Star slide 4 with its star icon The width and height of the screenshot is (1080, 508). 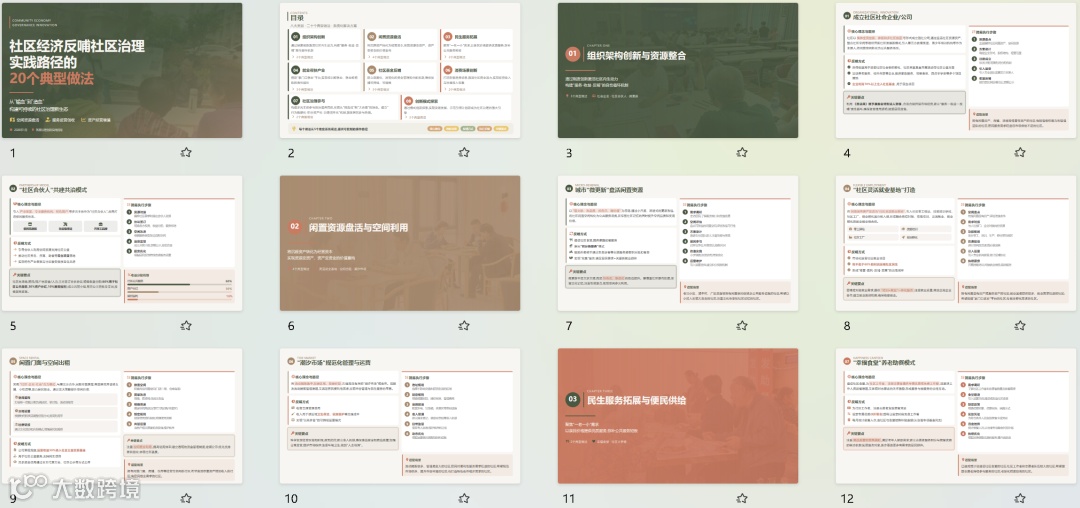pyautogui.click(x=1019, y=153)
